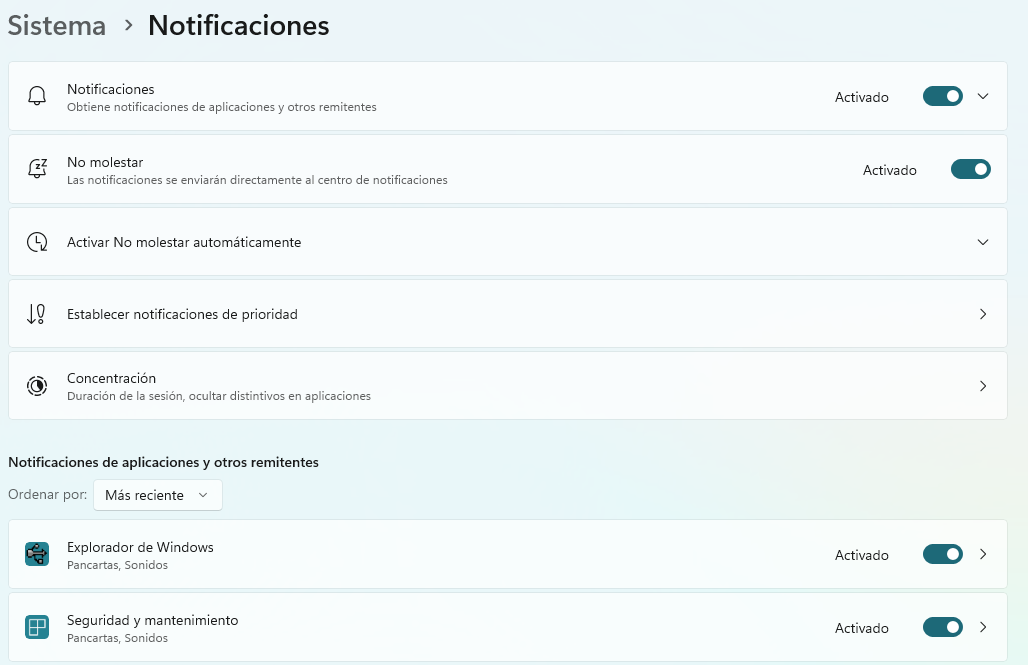Click the No molestar card title
Viewport: 1028px width, 665px height.
click(105, 162)
